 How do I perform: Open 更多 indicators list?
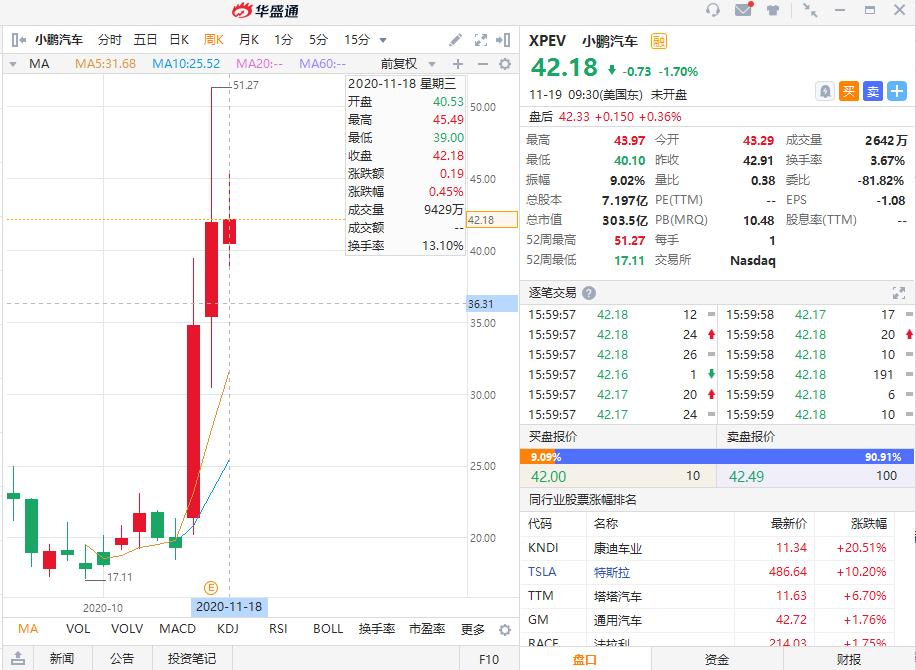[473, 629]
